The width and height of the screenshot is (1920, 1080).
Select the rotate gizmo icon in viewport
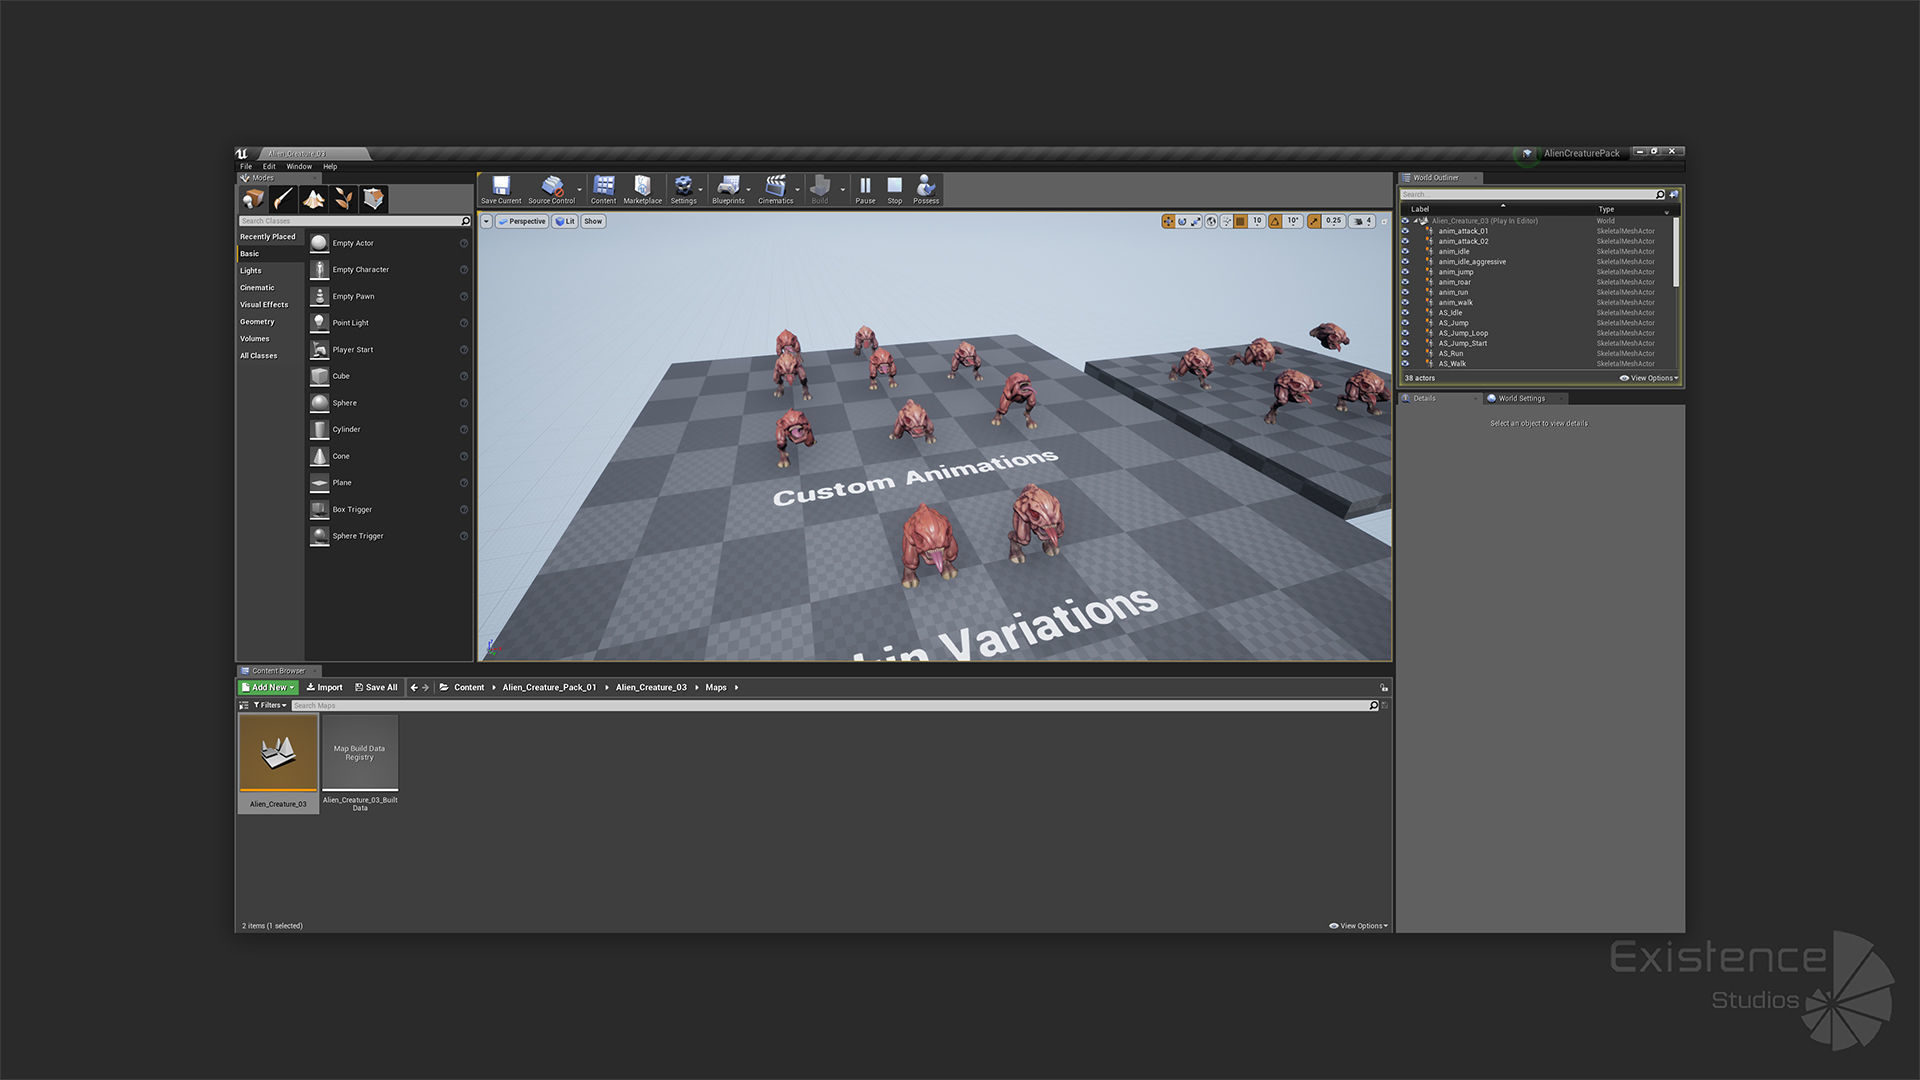(1182, 222)
